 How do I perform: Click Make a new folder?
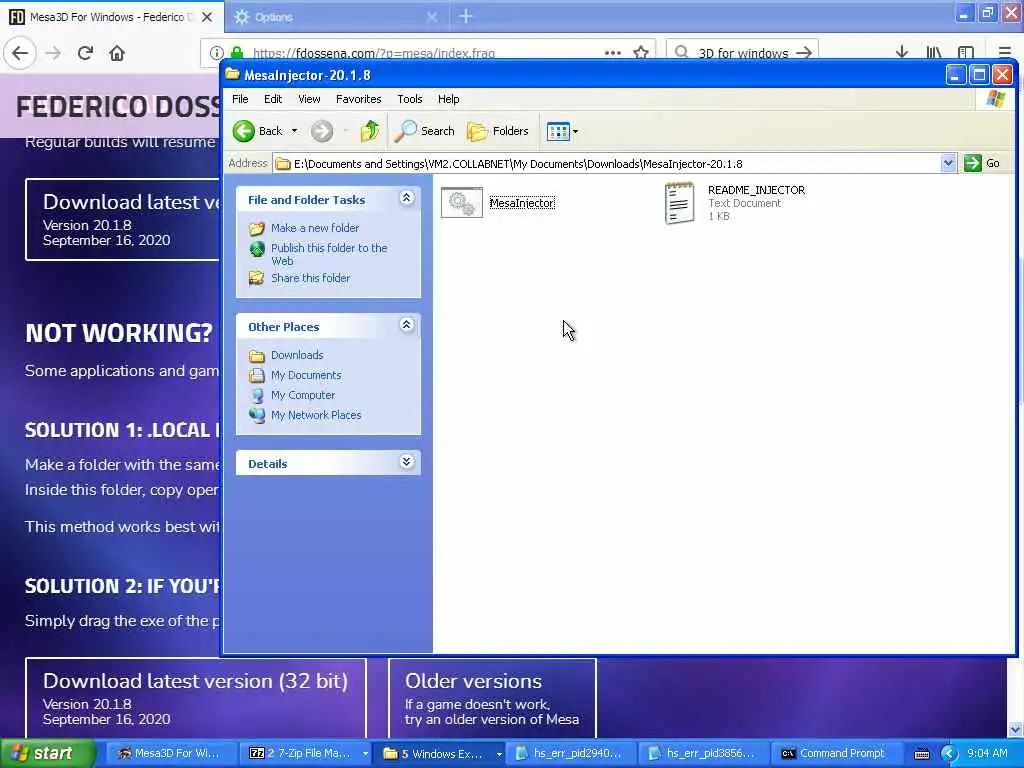click(315, 228)
